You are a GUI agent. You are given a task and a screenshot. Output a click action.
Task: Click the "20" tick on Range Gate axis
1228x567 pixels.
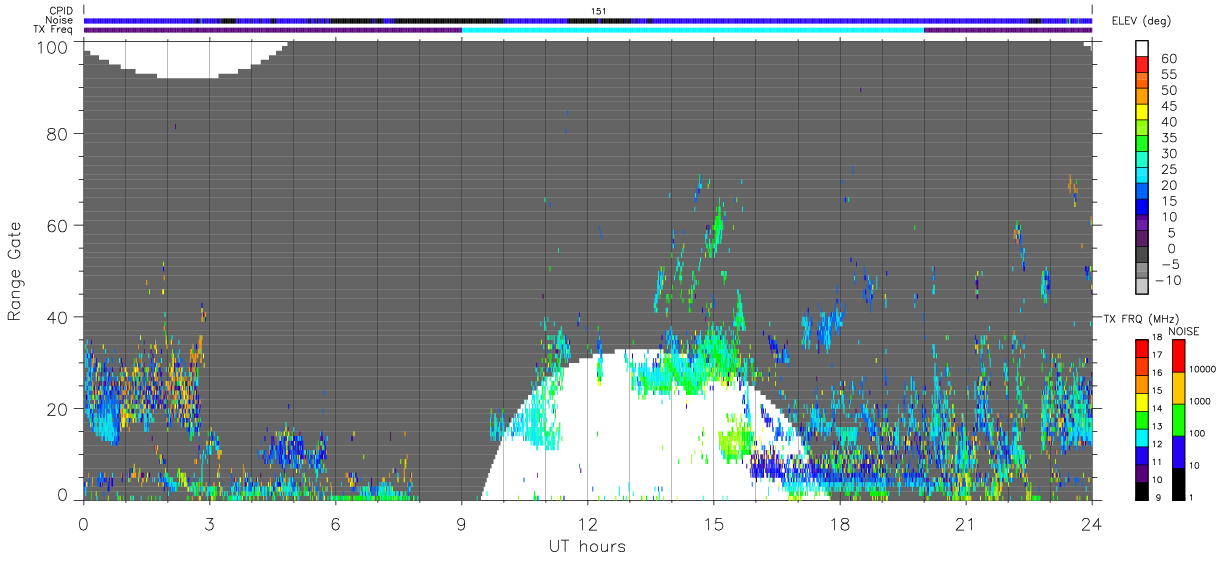click(x=59, y=409)
